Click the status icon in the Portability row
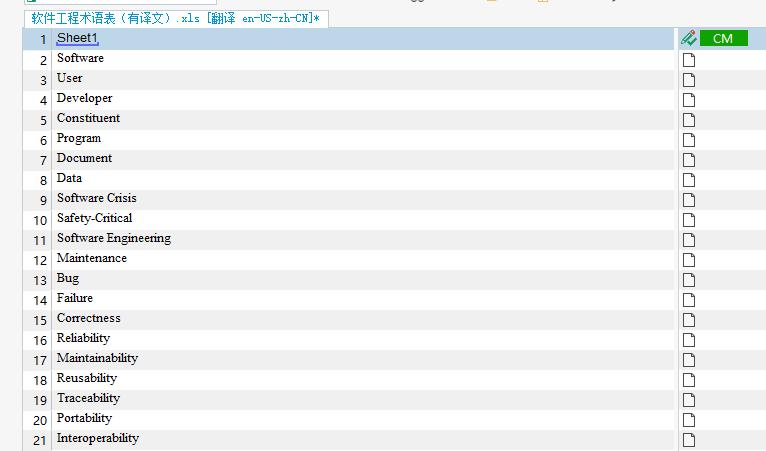Viewport: 766px width, 451px height. (x=688, y=420)
